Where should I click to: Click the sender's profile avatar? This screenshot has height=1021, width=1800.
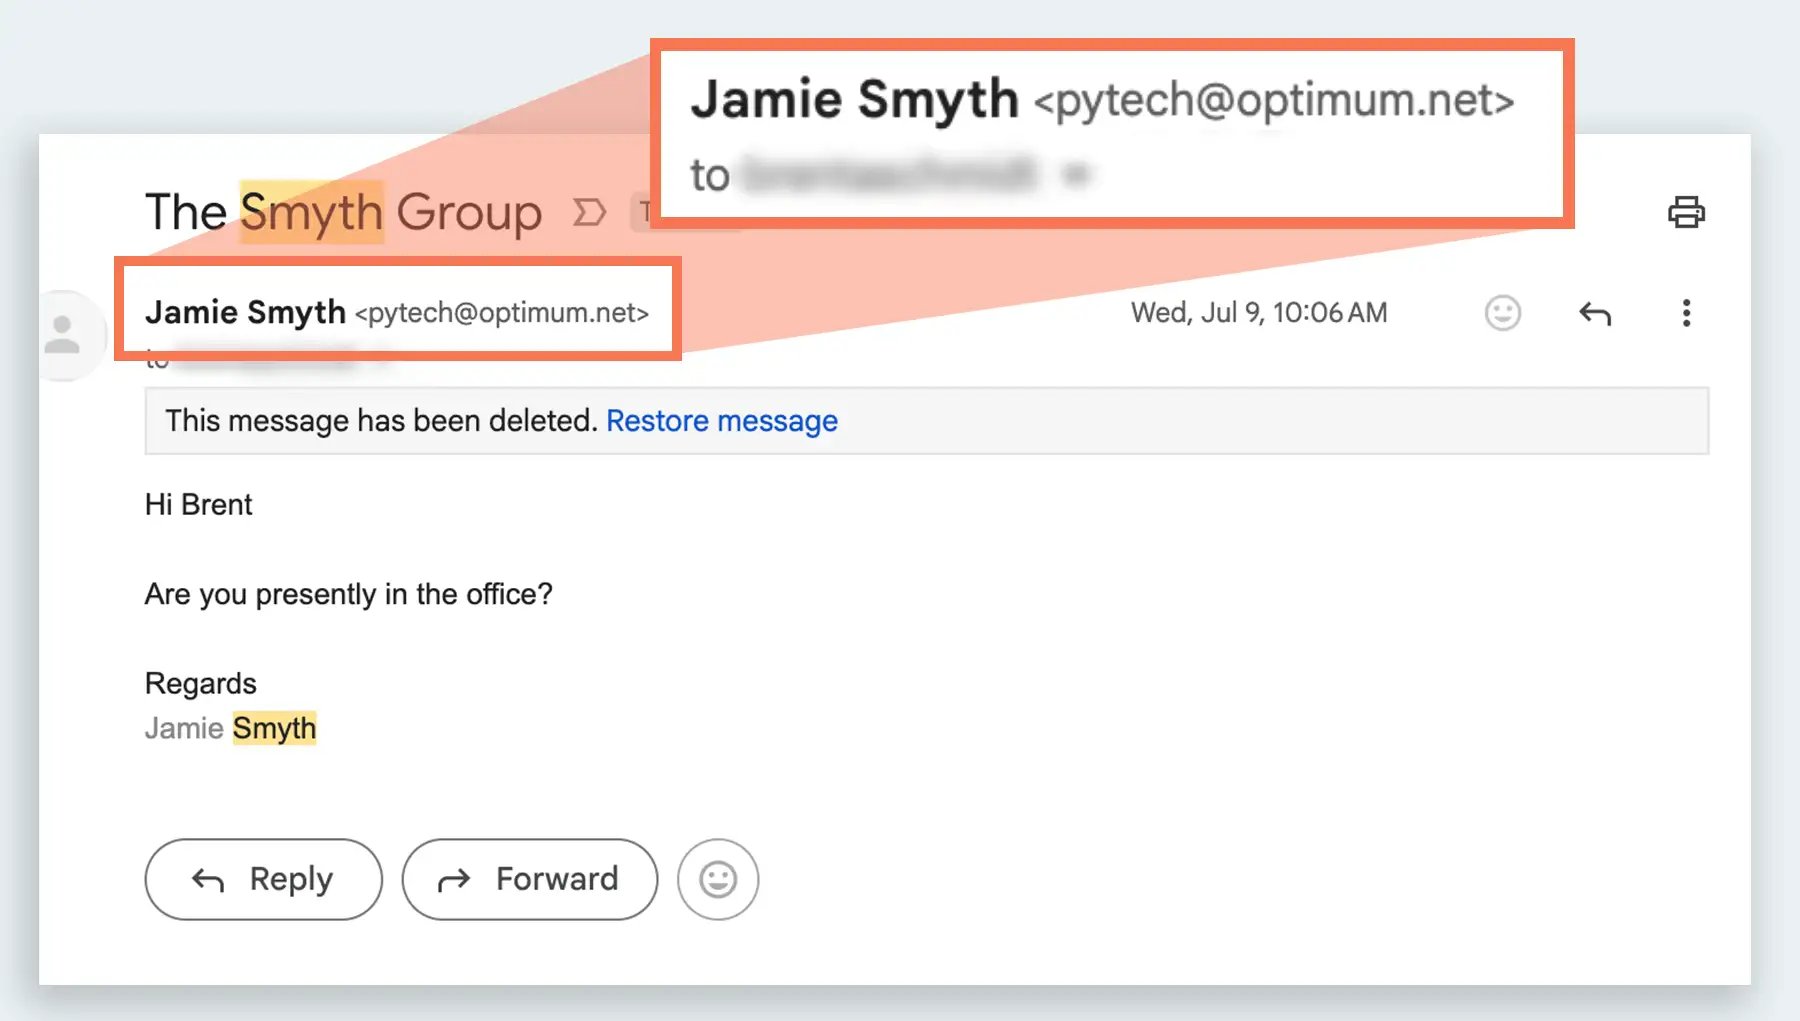point(63,335)
